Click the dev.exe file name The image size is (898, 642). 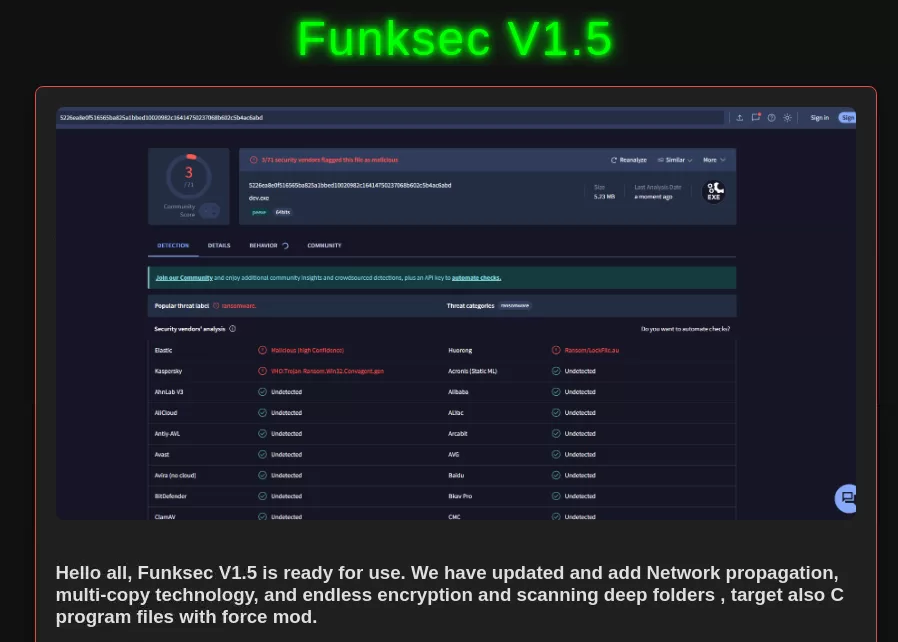259,198
